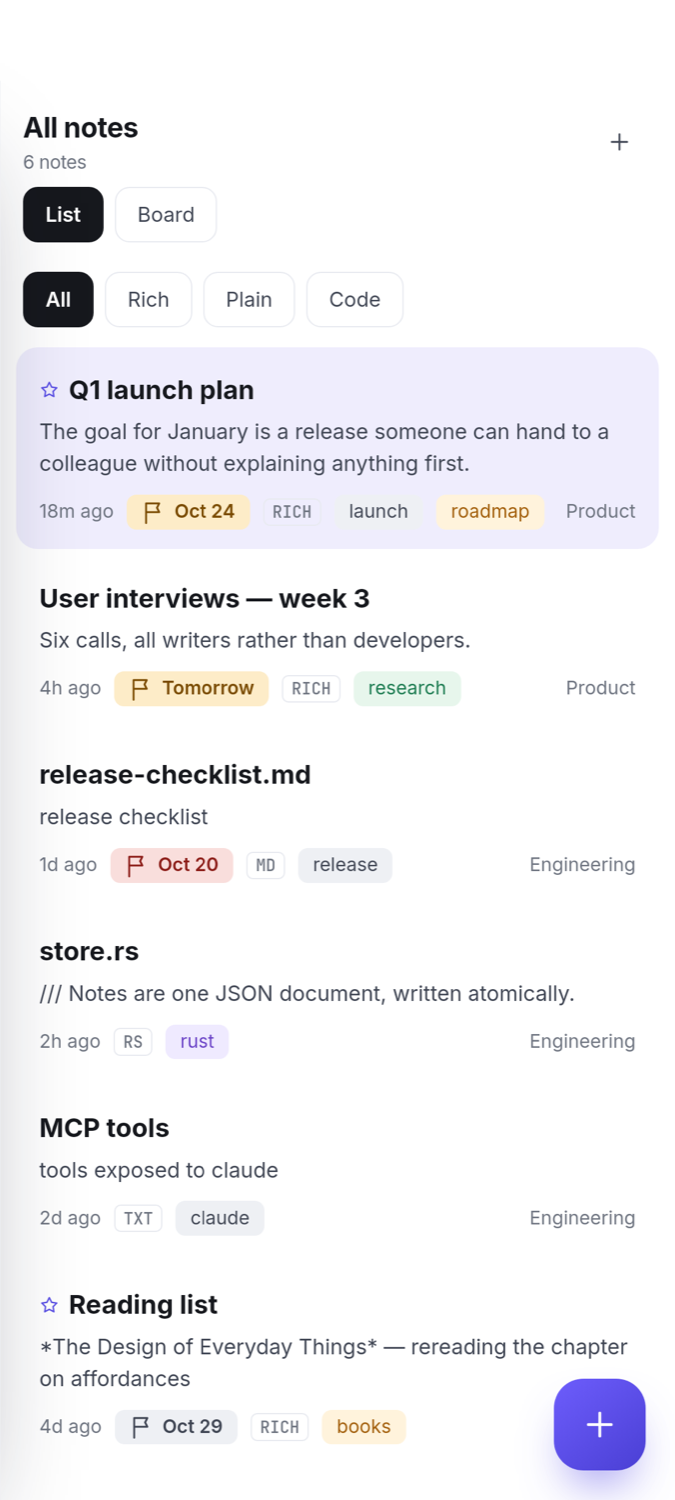The height and width of the screenshot is (1500, 675).
Task: Click RICH badge on Reading list note
Action: coord(279,1427)
